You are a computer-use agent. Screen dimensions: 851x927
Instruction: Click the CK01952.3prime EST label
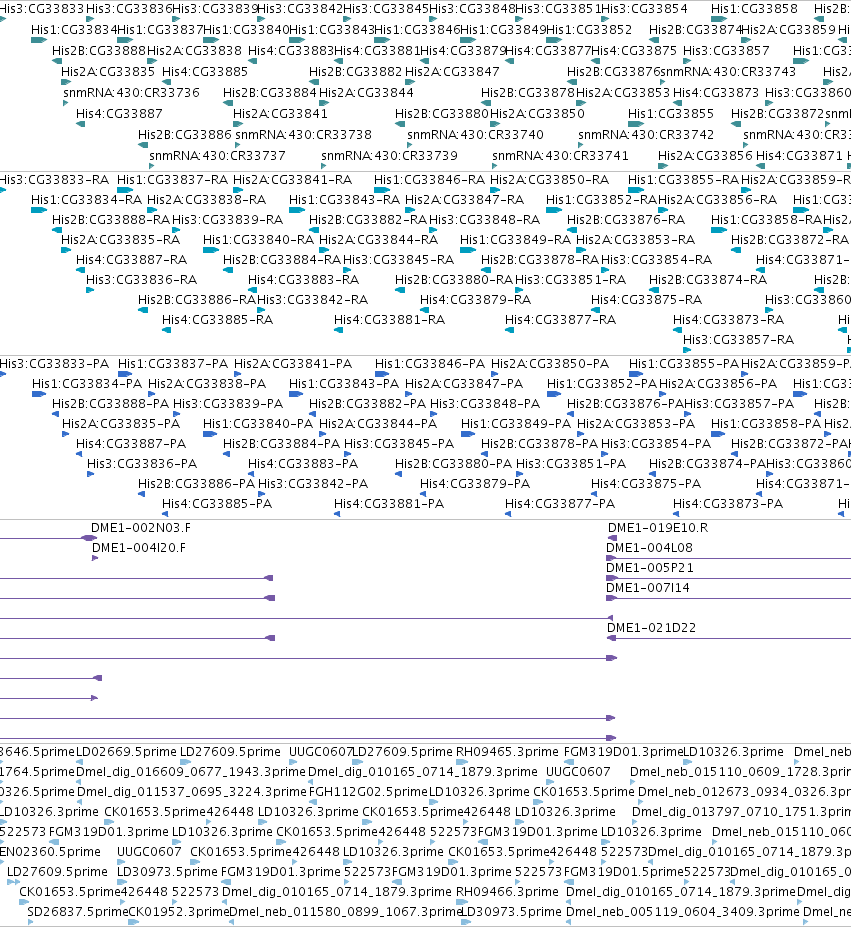tap(179, 912)
